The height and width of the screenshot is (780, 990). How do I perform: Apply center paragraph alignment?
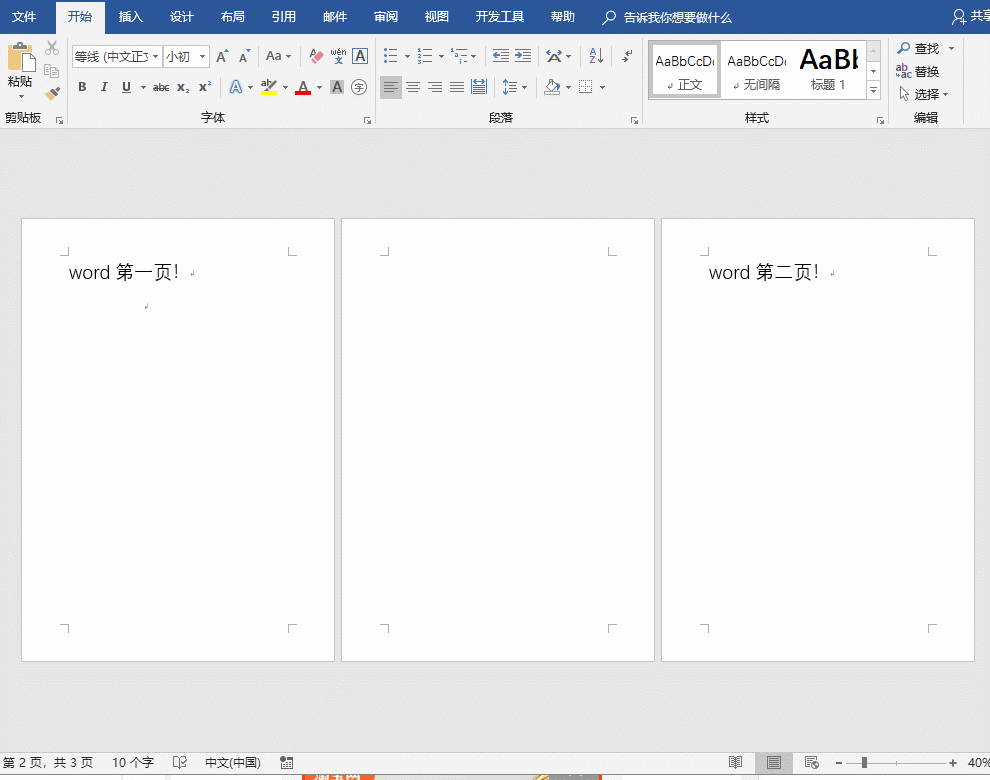413,87
